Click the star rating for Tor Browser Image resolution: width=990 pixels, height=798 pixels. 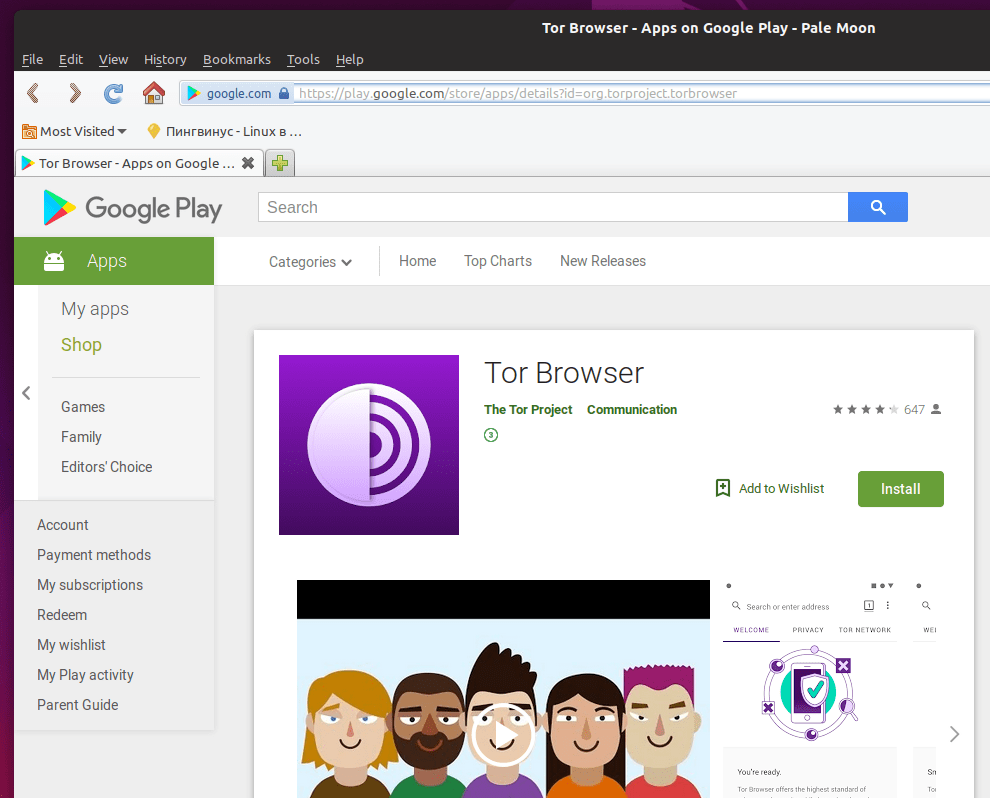[866, 409]
